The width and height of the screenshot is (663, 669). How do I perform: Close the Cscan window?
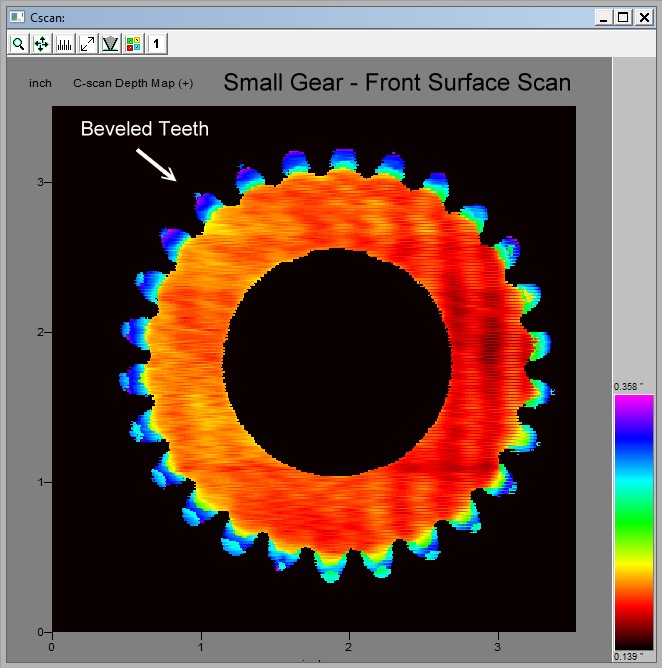pyautogui.click(x=644, y=18)
